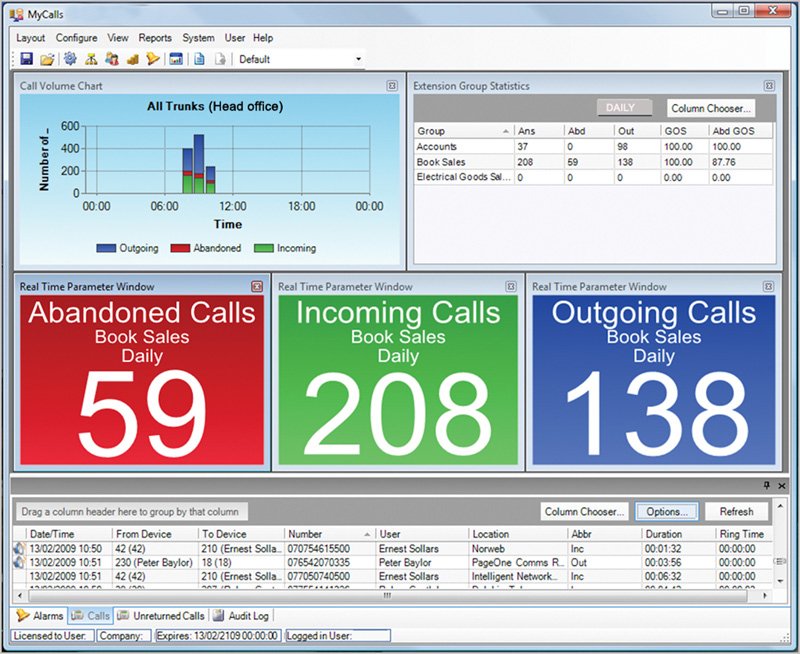Image resolution: width=800 pixels, height=654 pixels.
Task: Select the Accounts group row
Action: pos(593,147)
